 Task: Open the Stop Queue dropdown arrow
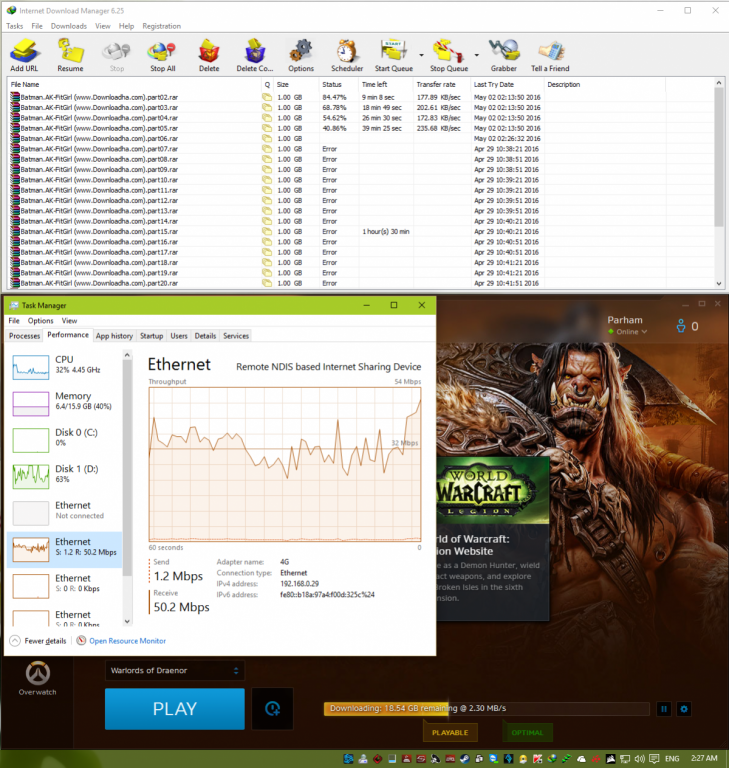click(476, 54)
